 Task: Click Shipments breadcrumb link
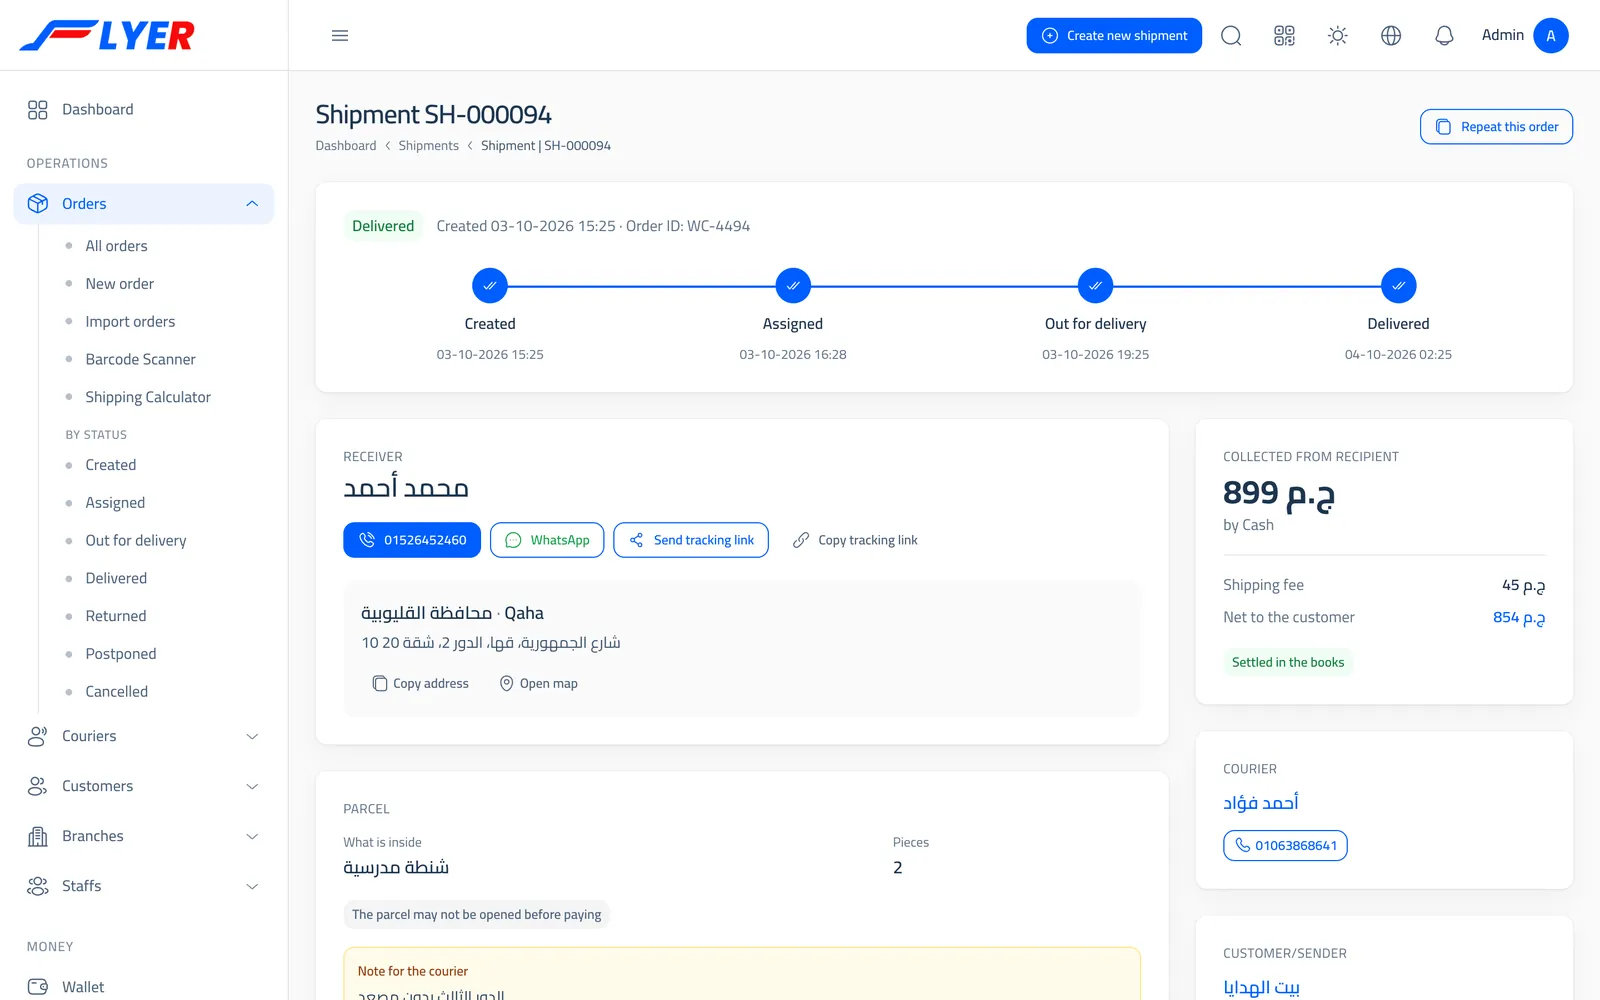click(x=428, y=146)
